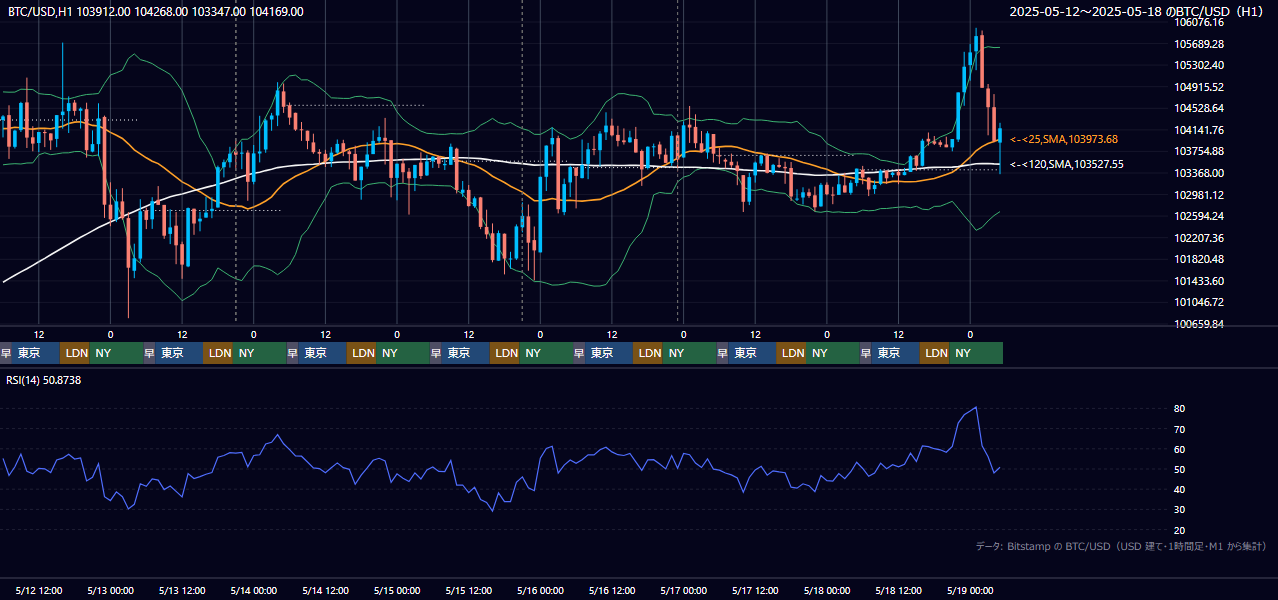Select the 2025-05-12～2025-05-18 date range title
The width and height of the screenshot is (1278, 600).
point(1138,12)
